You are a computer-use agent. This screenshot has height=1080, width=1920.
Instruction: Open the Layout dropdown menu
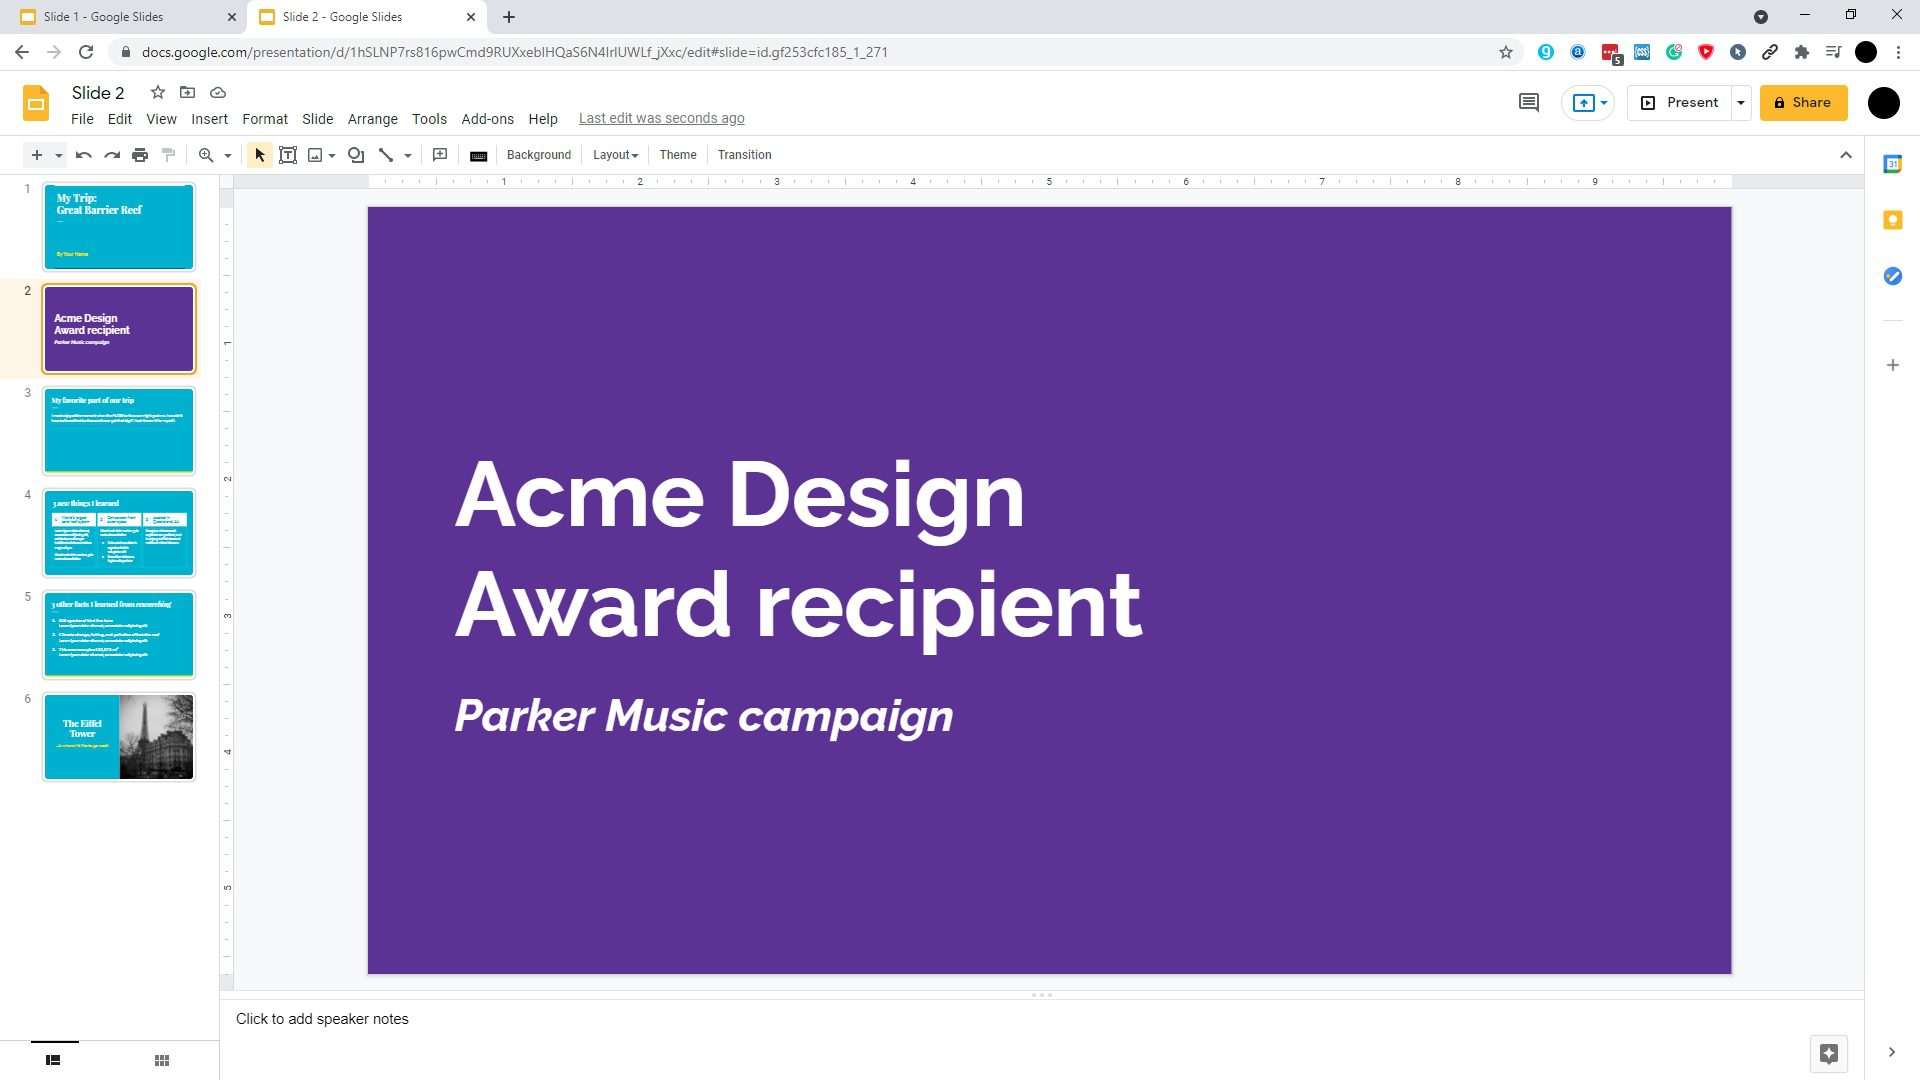click(613, 154)
